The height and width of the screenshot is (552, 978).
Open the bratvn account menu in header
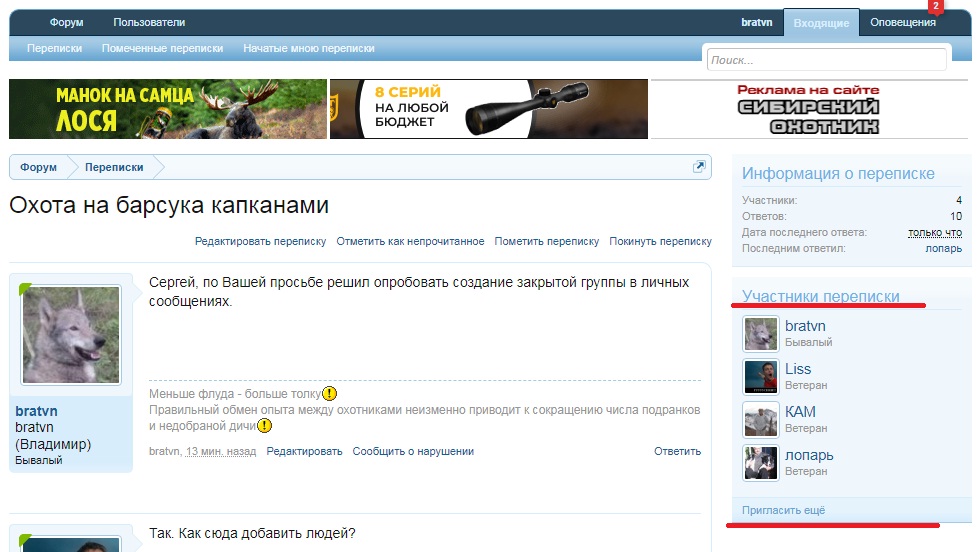coord(757,22)
